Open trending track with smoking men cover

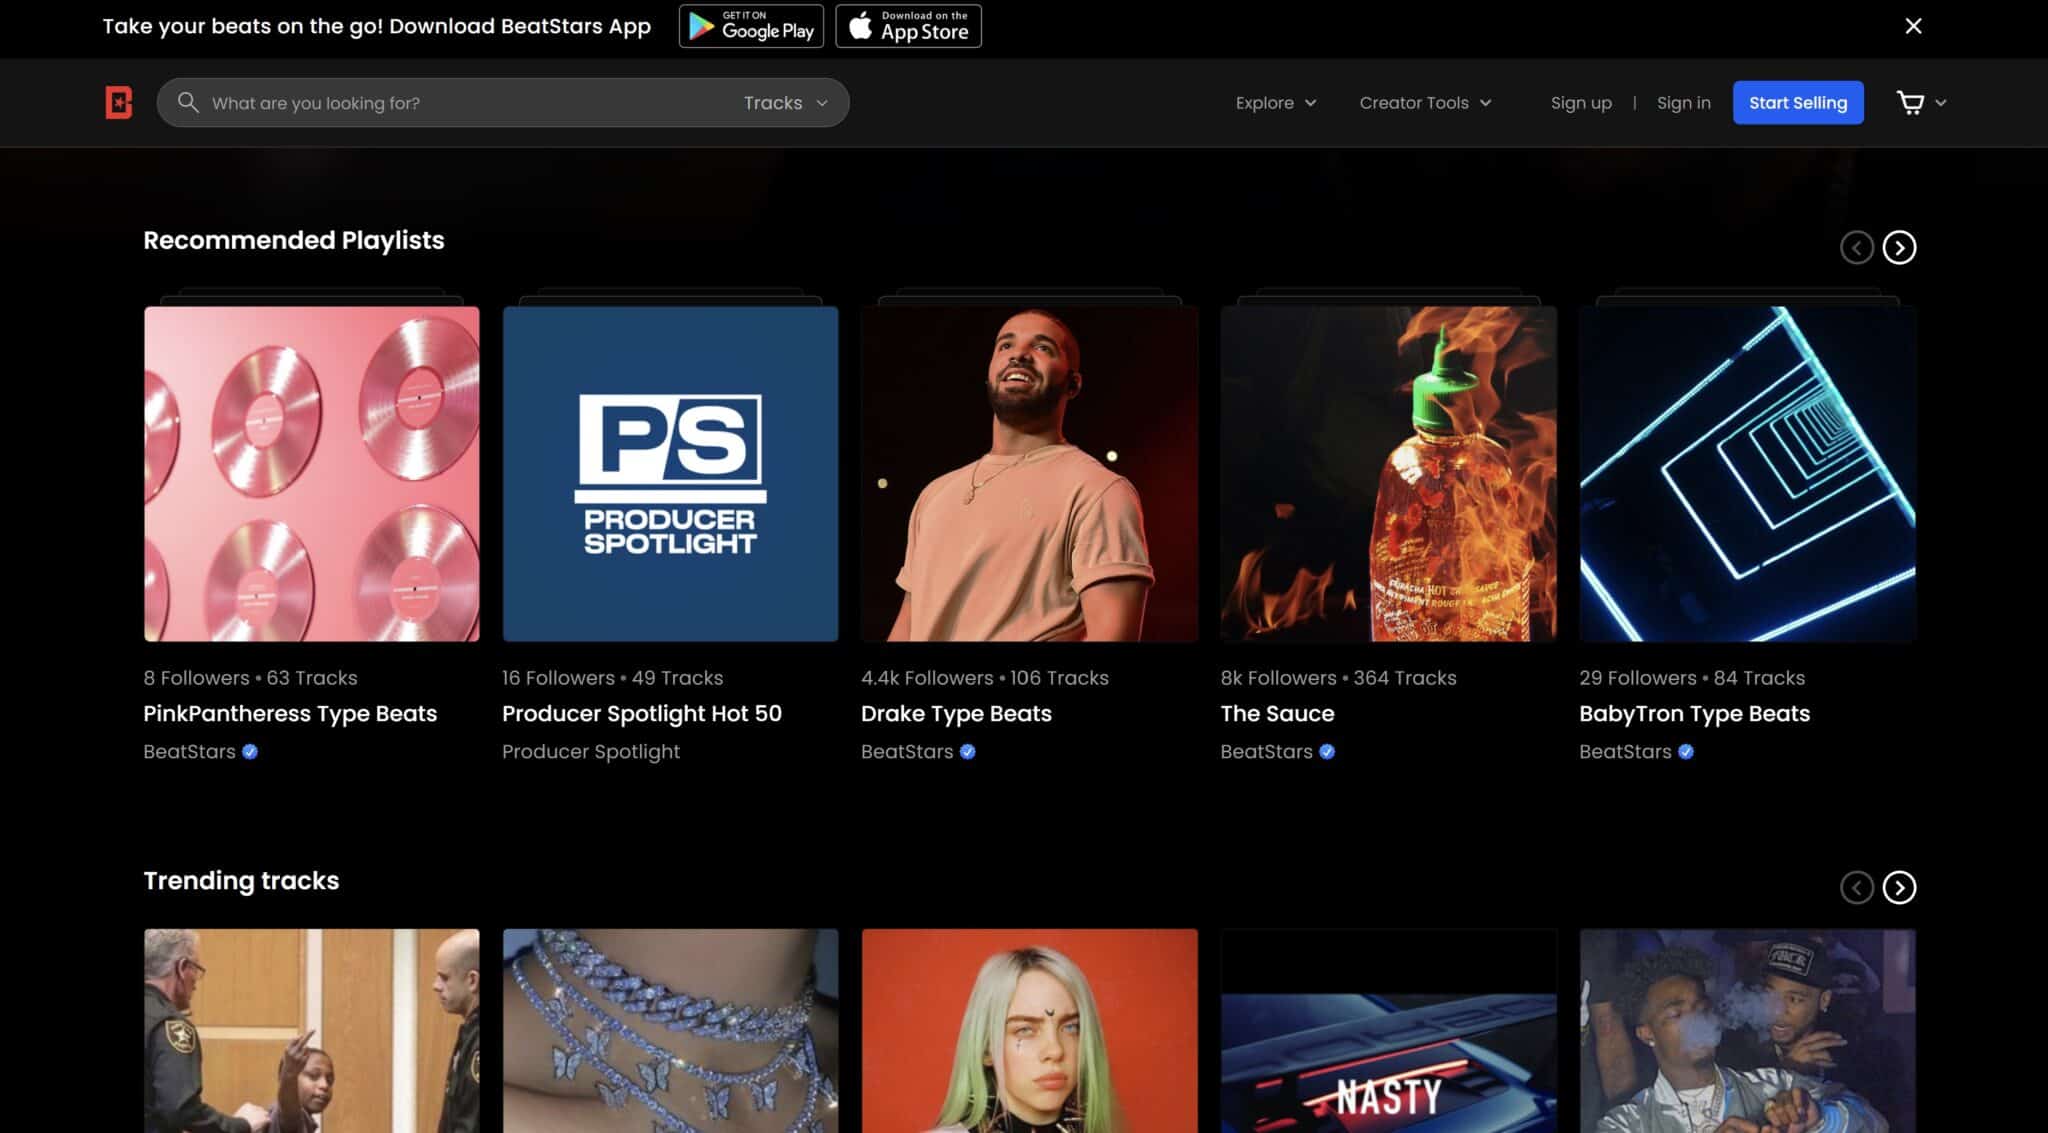[1748, 1031]
